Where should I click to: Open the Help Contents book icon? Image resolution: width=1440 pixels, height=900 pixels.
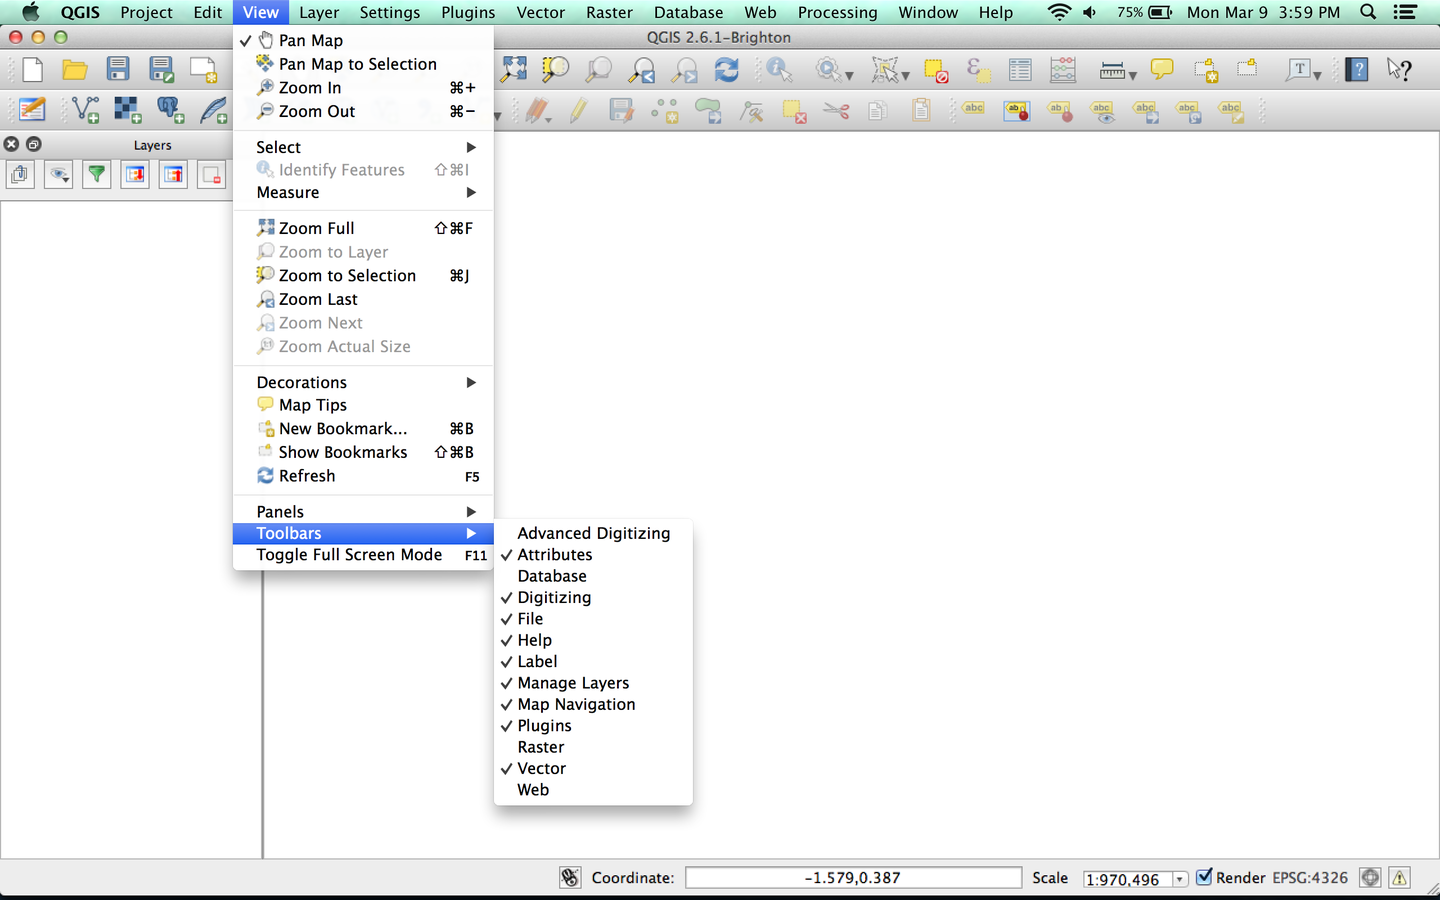(1357, 70)
